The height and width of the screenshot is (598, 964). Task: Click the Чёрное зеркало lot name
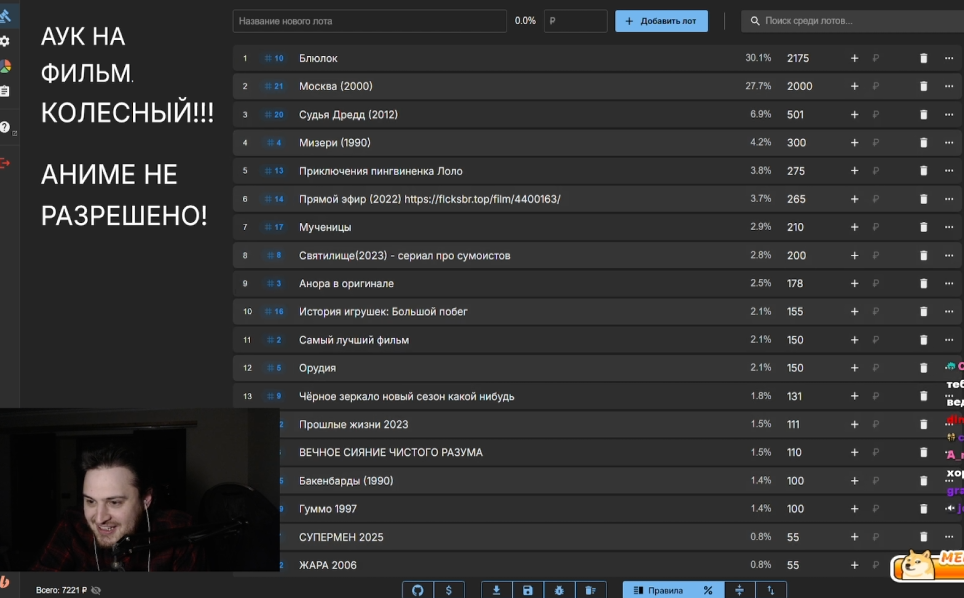pyautogui.click(x=406, y=396)
